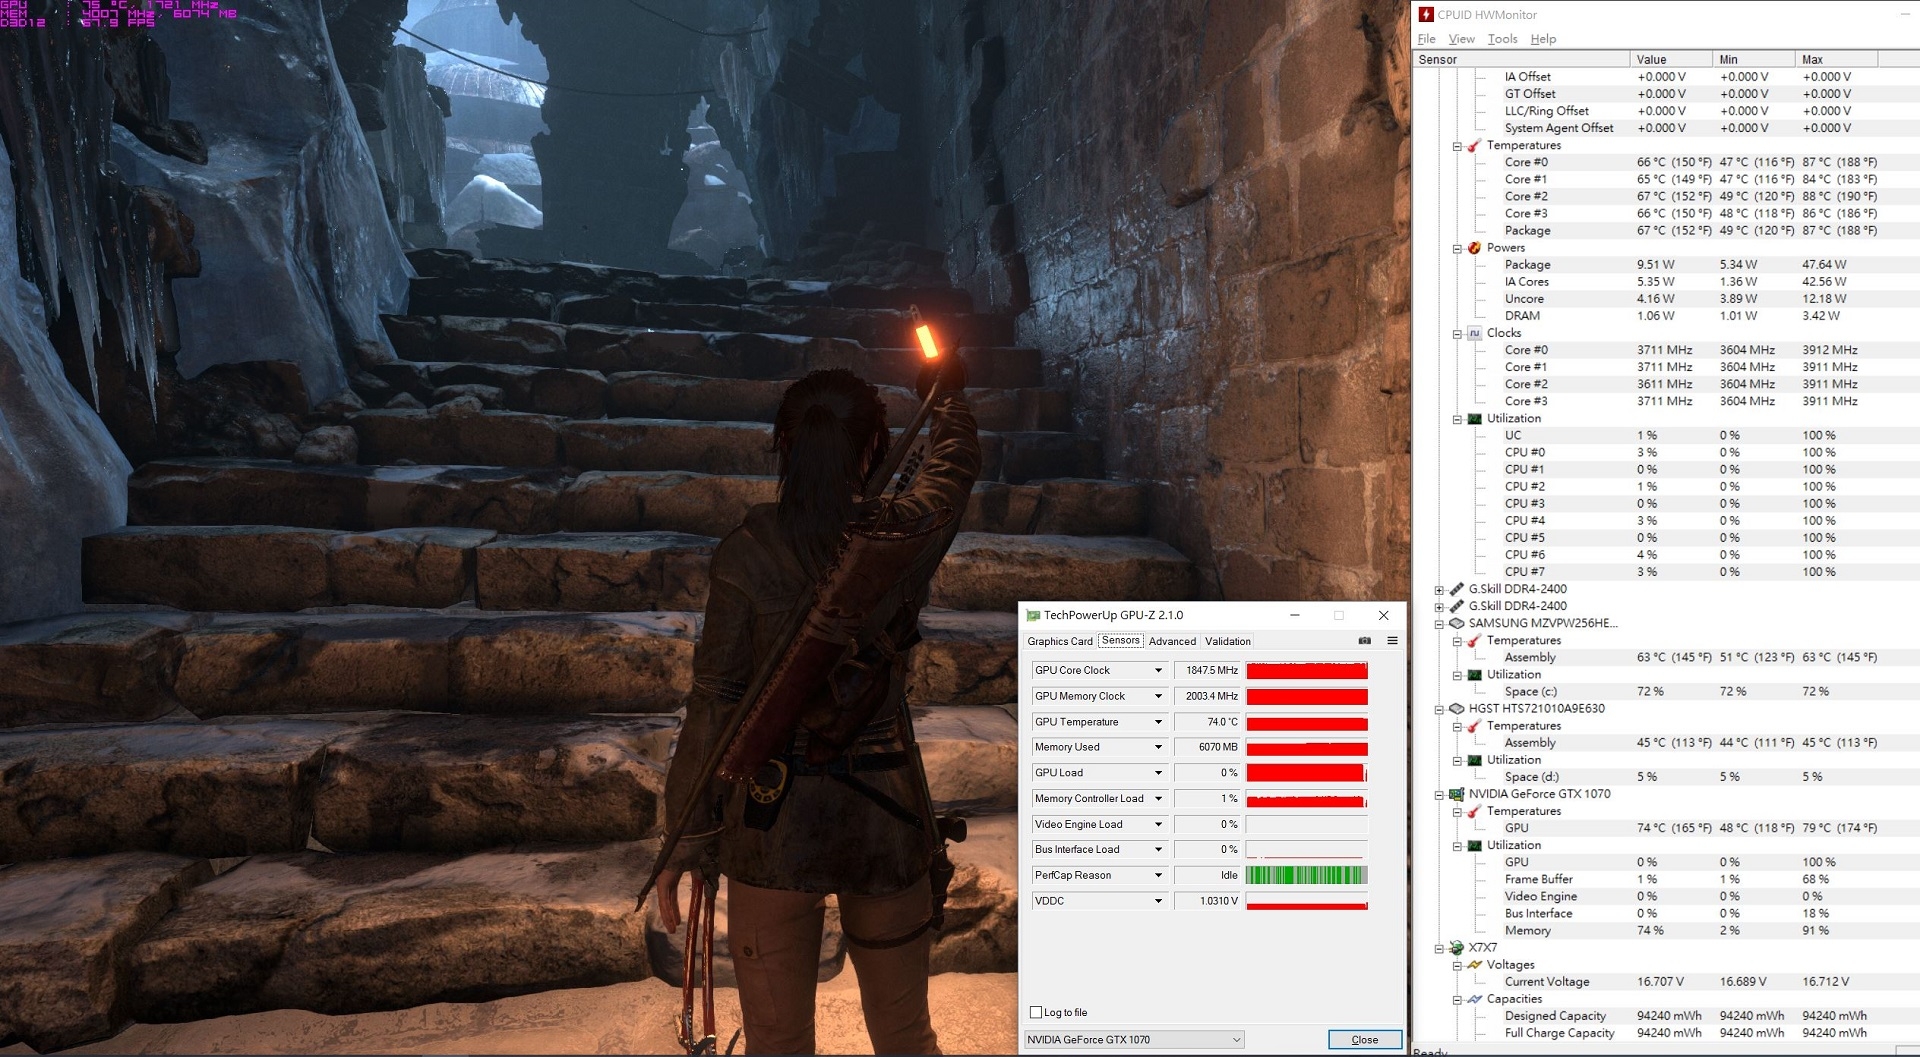Click the GPU Core Clock history graph
The width and height of the screenshot is (1920, 1057).
pyautogui.click(x=1307, y=670)
